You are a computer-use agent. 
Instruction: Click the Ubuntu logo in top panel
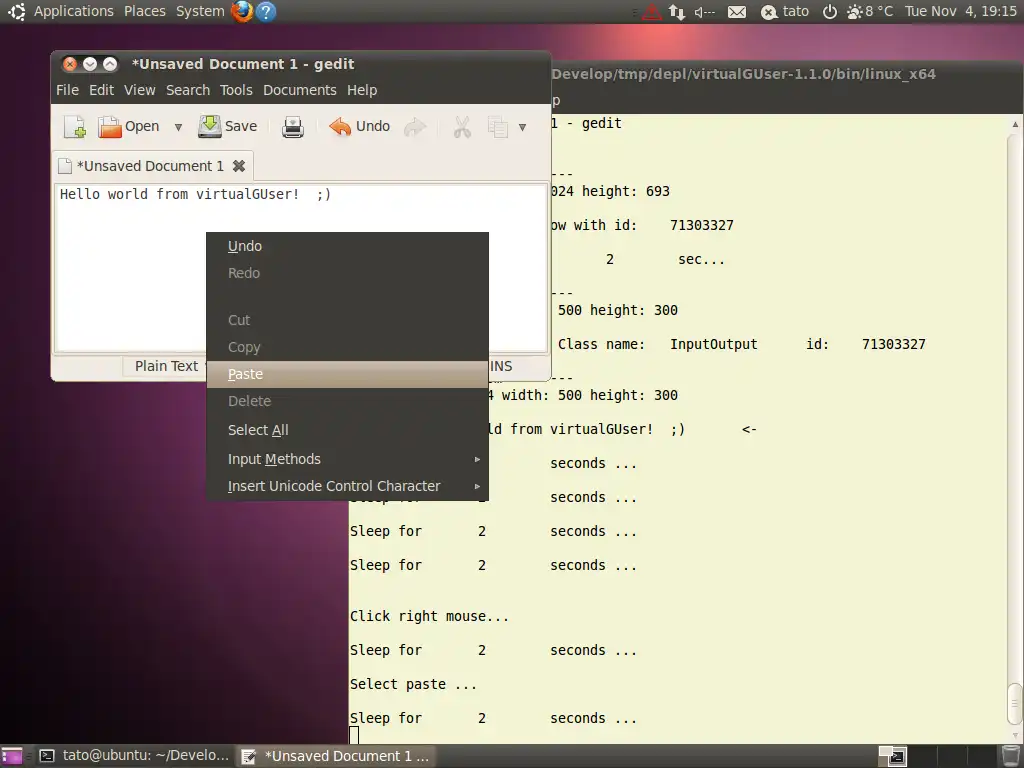click(16, 11)
